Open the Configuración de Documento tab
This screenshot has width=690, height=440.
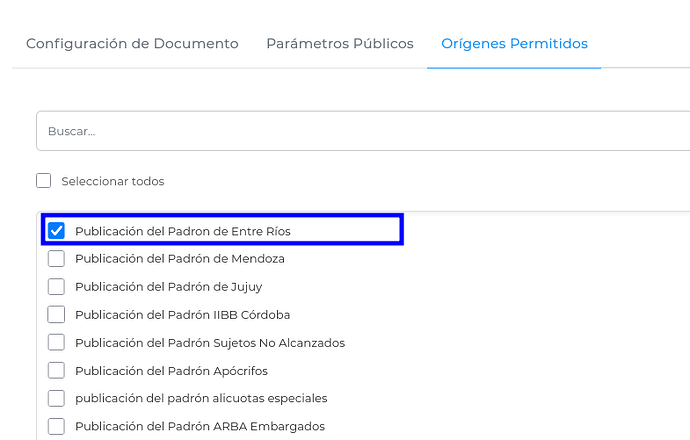pos(132,44)
